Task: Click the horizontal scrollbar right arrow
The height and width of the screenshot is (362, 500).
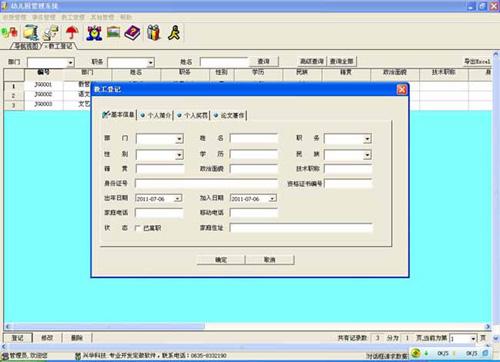Action: pos(488,326)
